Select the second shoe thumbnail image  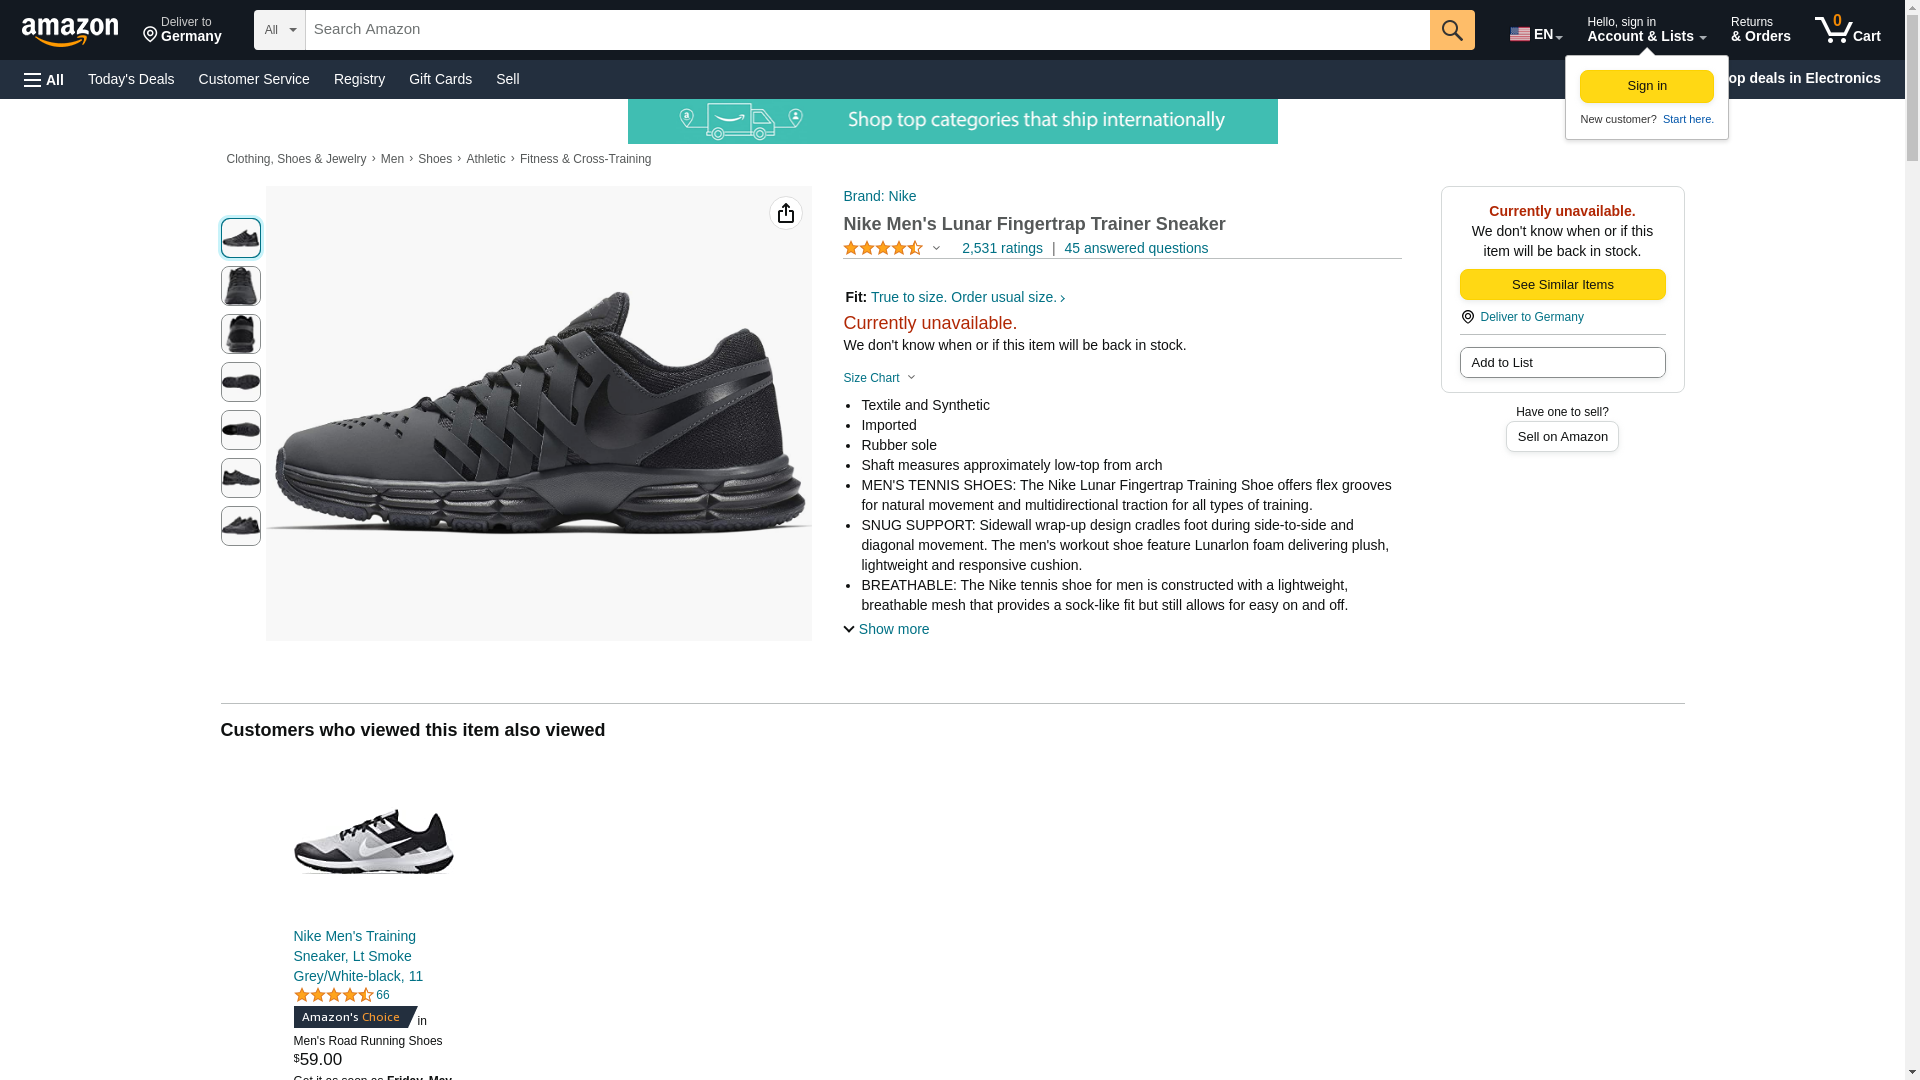(240, 286)
